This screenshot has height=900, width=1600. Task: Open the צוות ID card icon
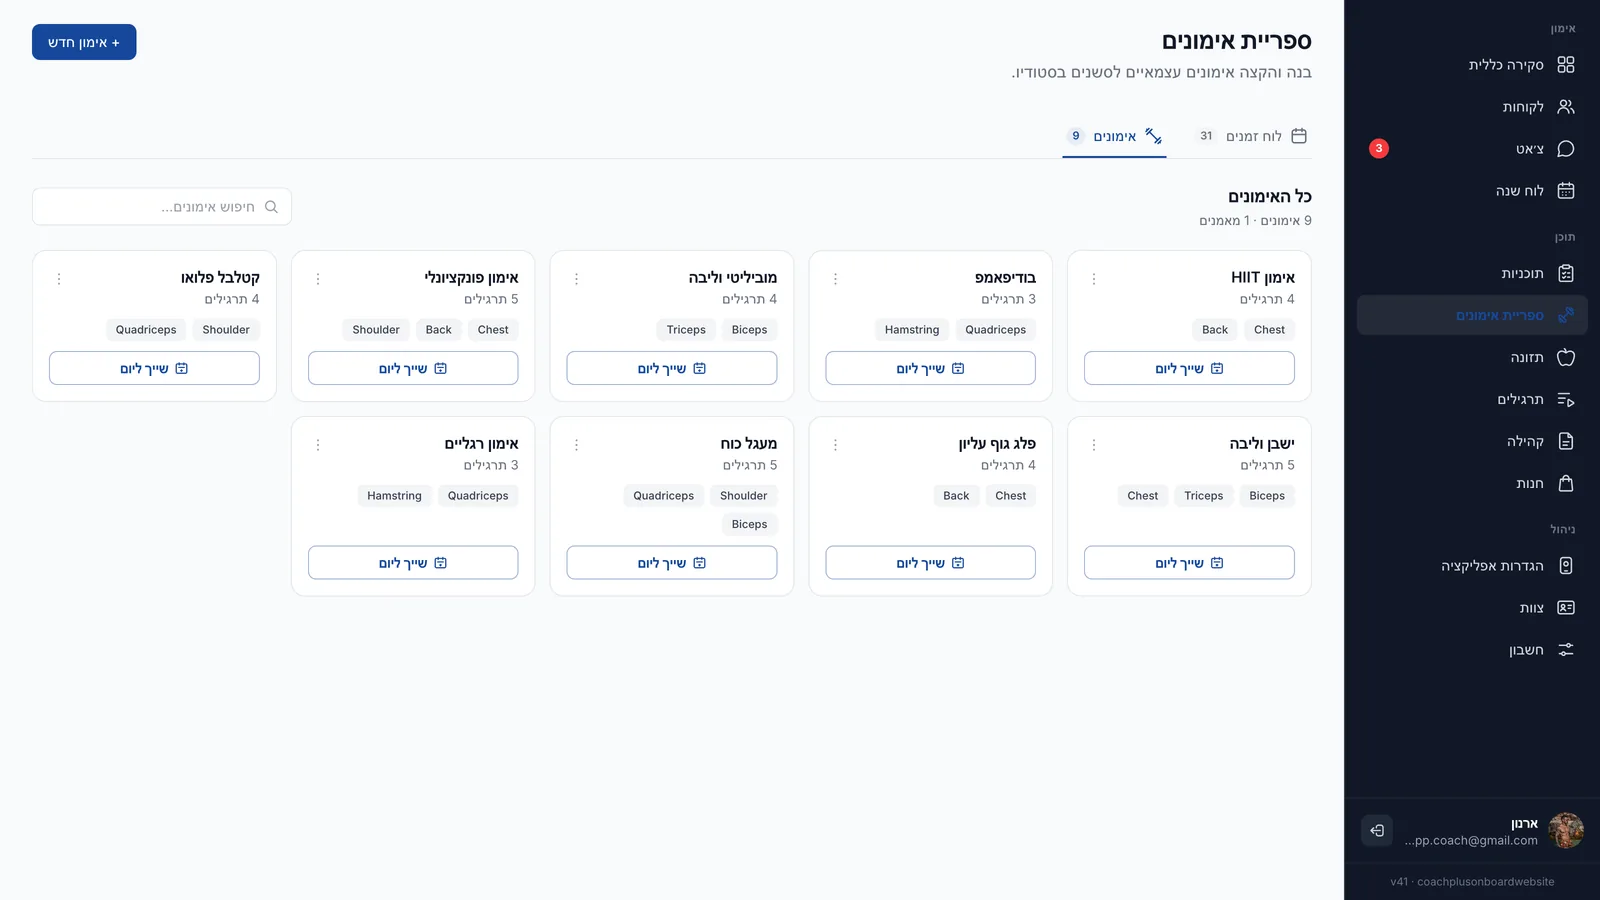pos(1566,608)
